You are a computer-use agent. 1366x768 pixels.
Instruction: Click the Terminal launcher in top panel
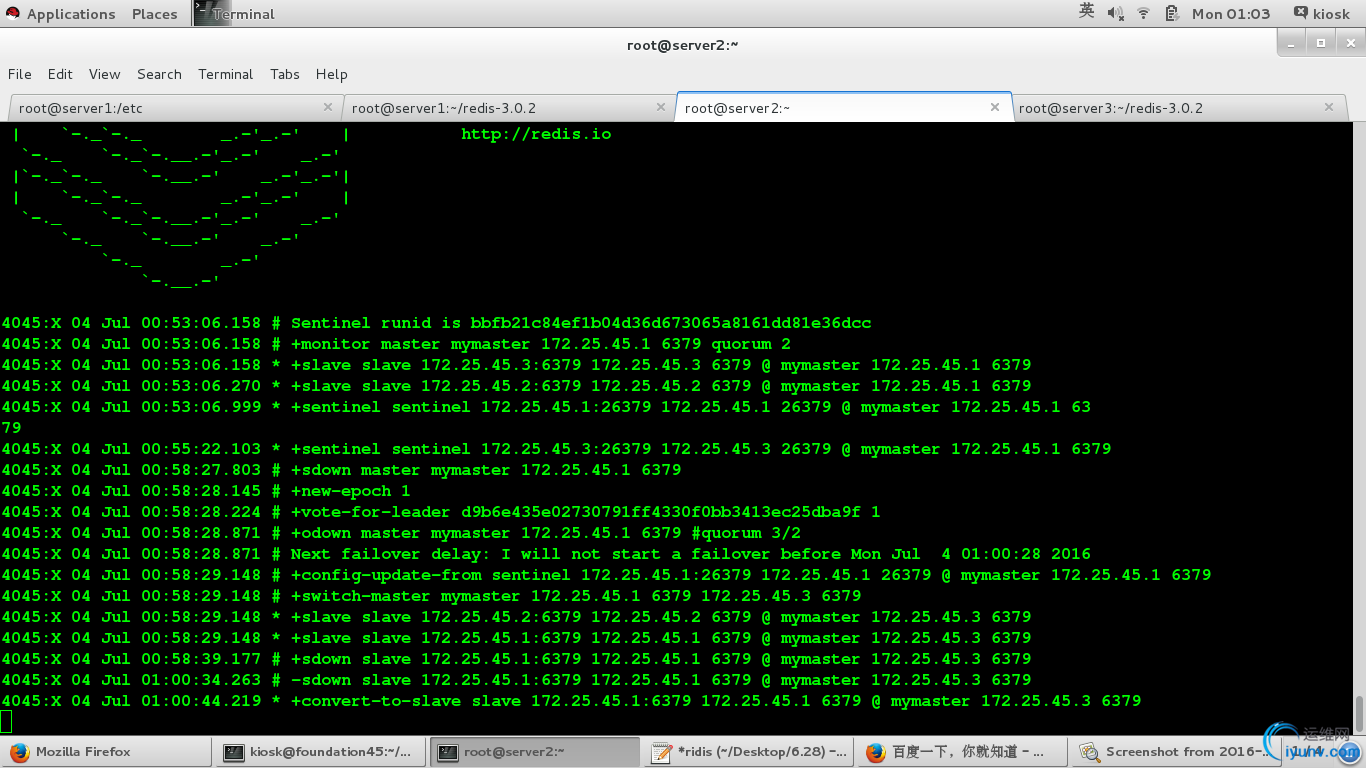click(234, 14)
